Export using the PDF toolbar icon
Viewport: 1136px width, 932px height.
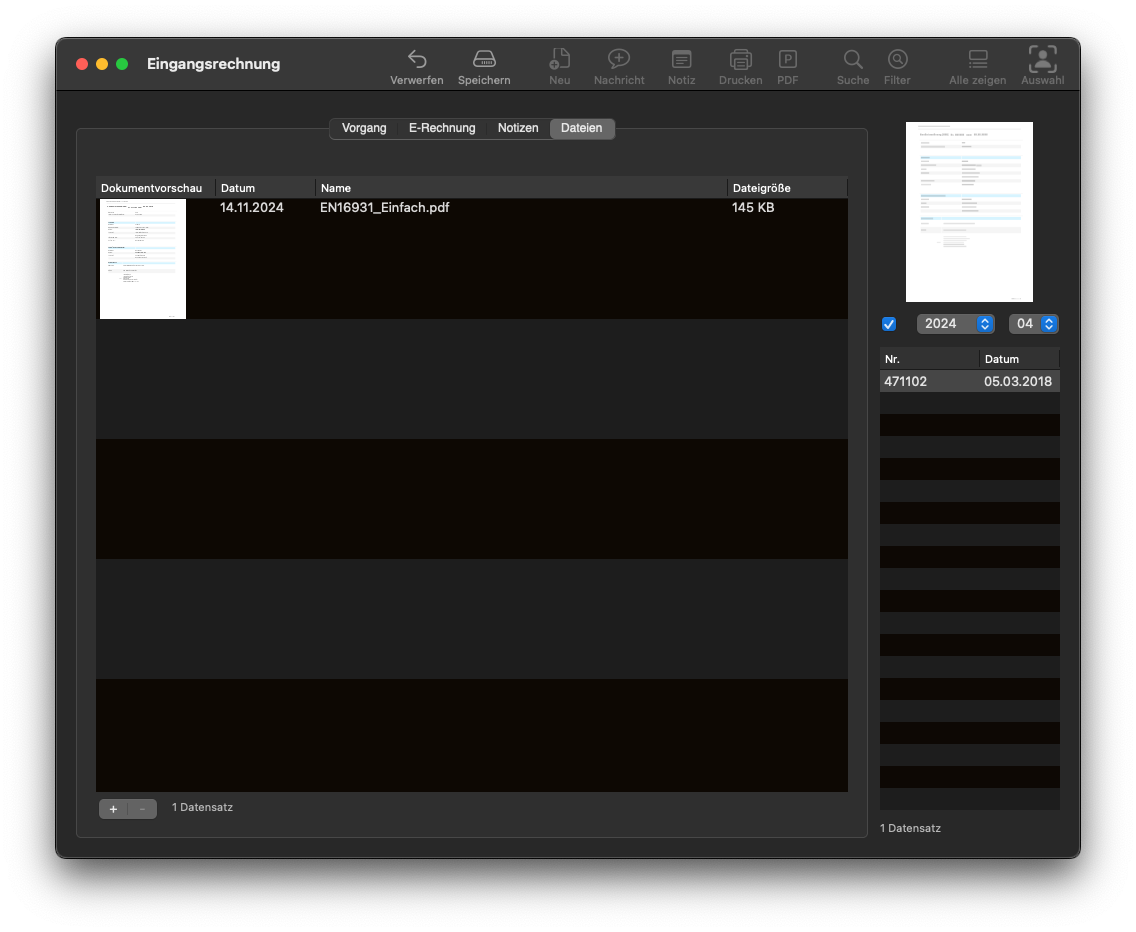pyautogui.click(x=788, y=59)
